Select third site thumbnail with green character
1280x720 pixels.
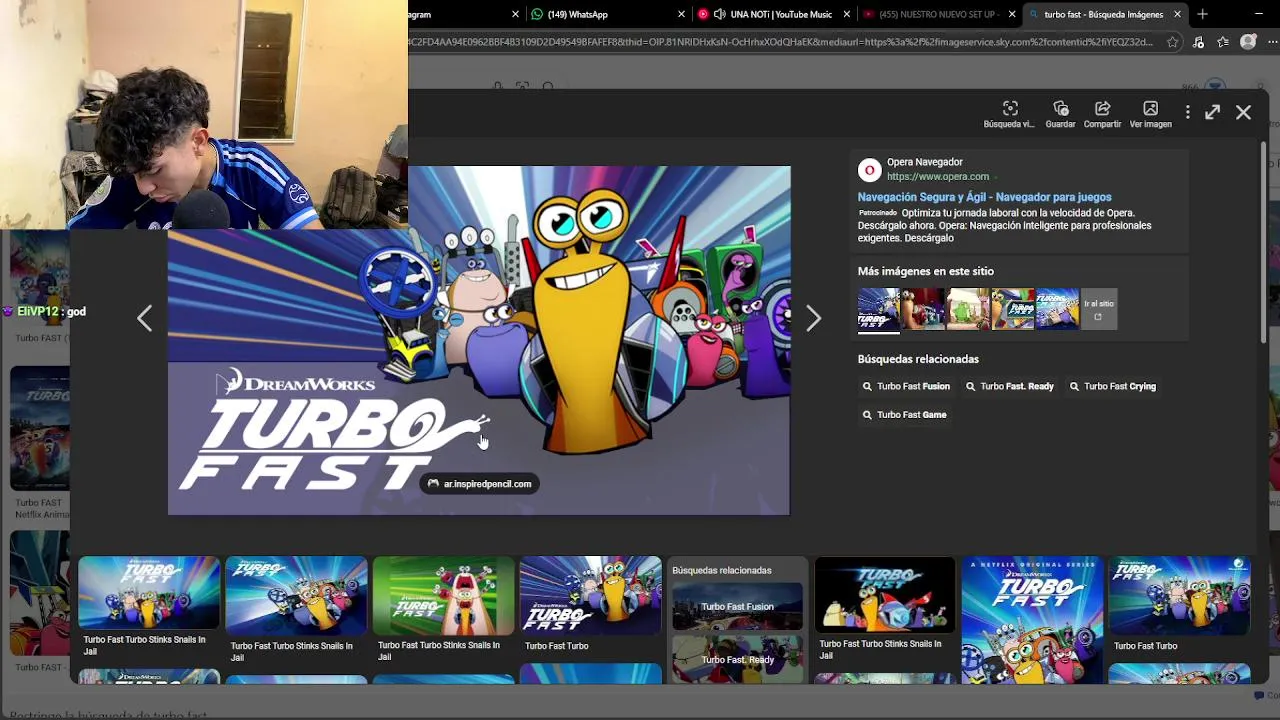968,309
